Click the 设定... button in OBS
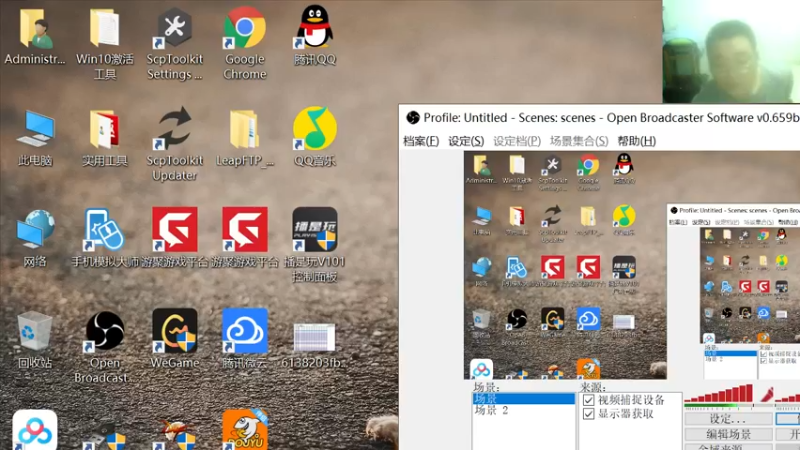800x450 pixels. tap(728, 419)
